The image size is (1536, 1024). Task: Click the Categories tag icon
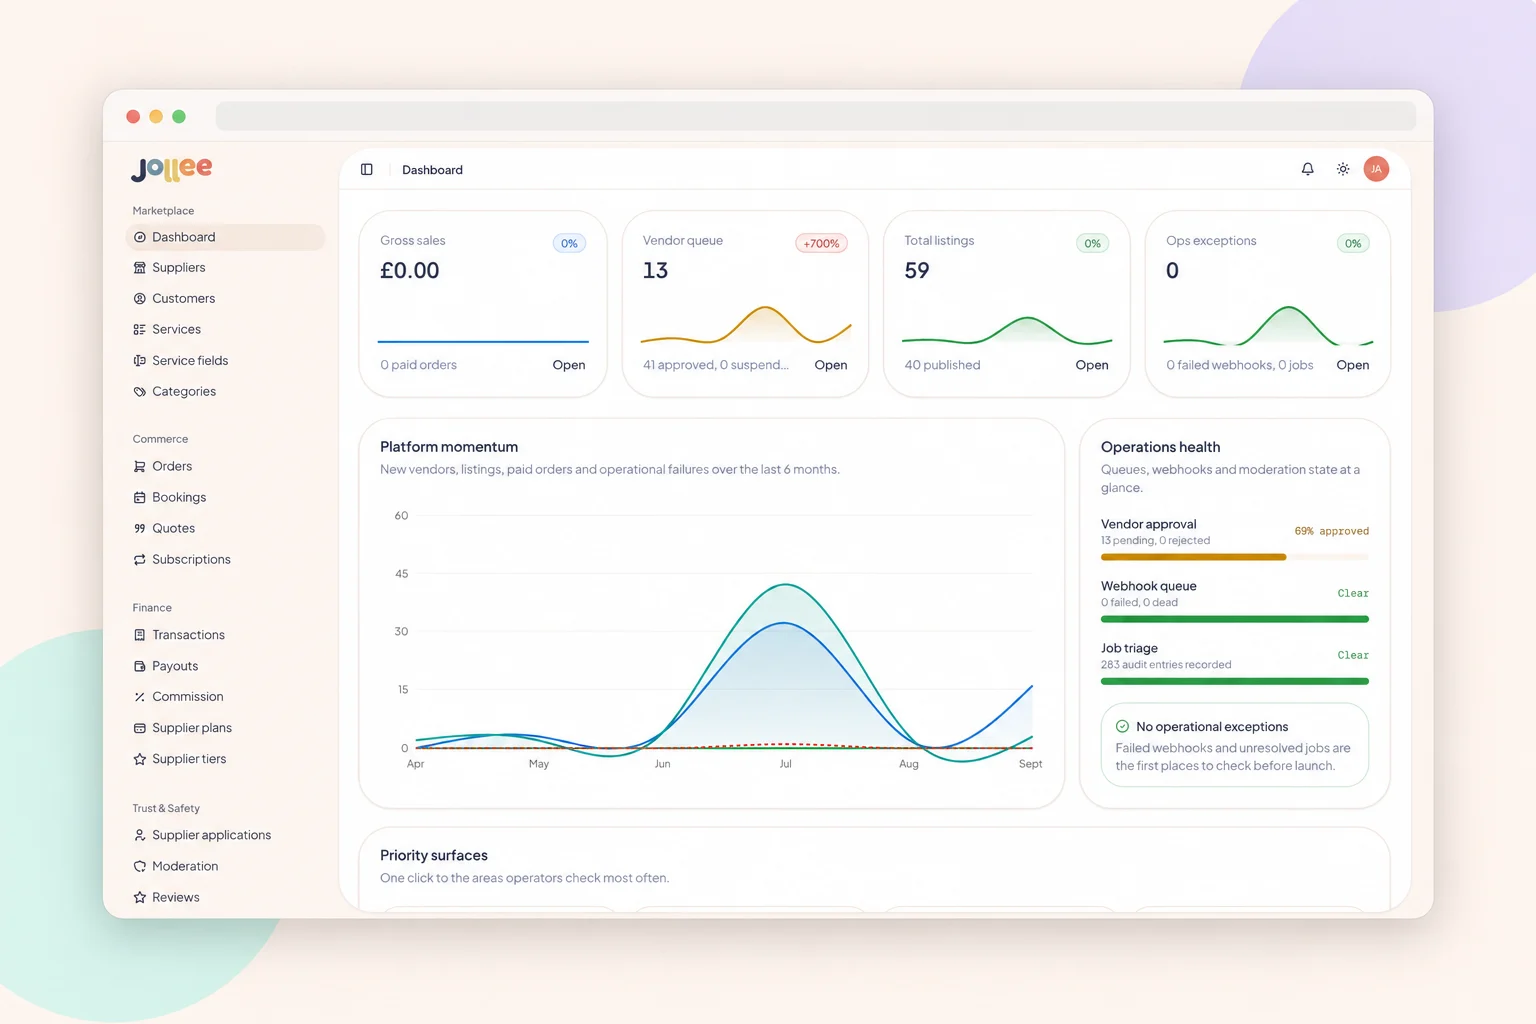(x=140, y=392)
